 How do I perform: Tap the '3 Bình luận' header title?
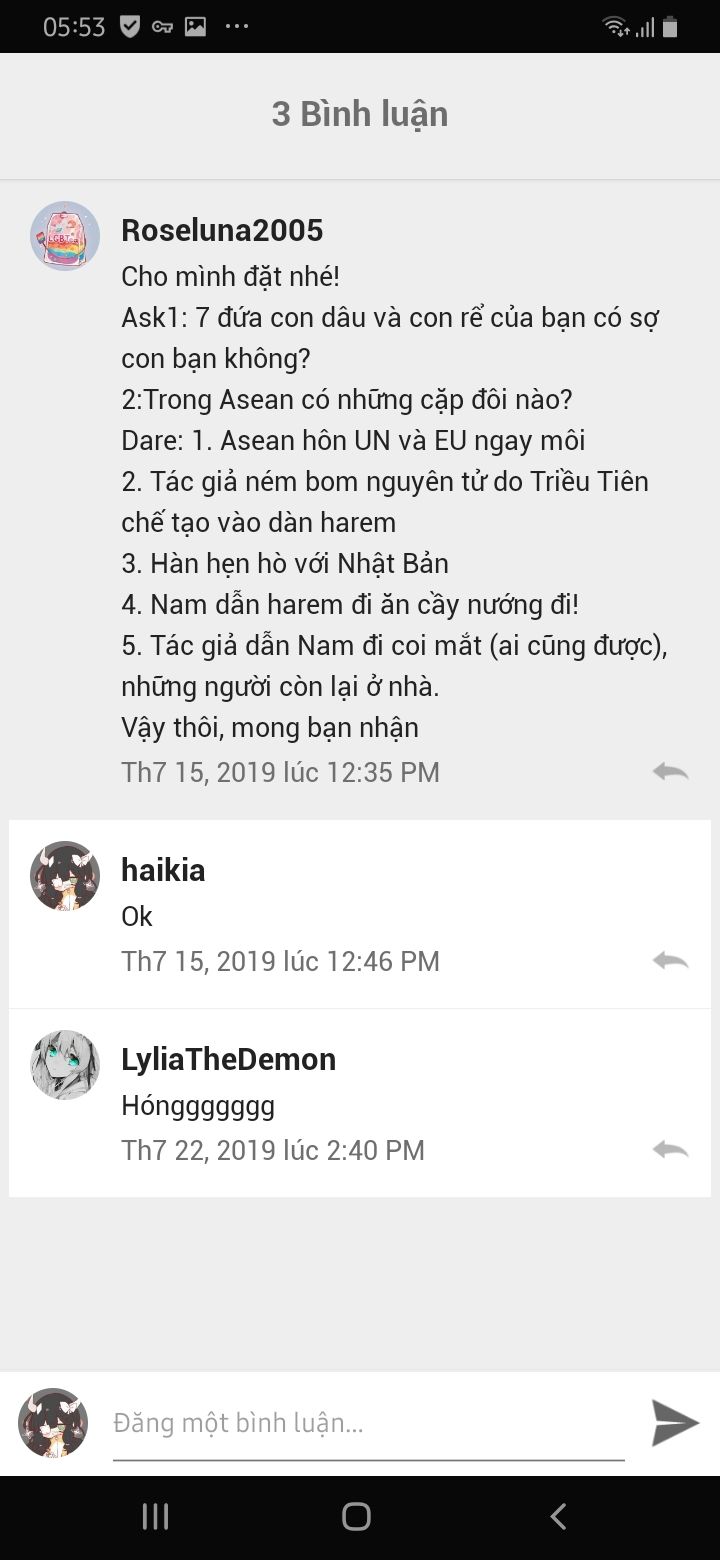[x=360, y=114]
